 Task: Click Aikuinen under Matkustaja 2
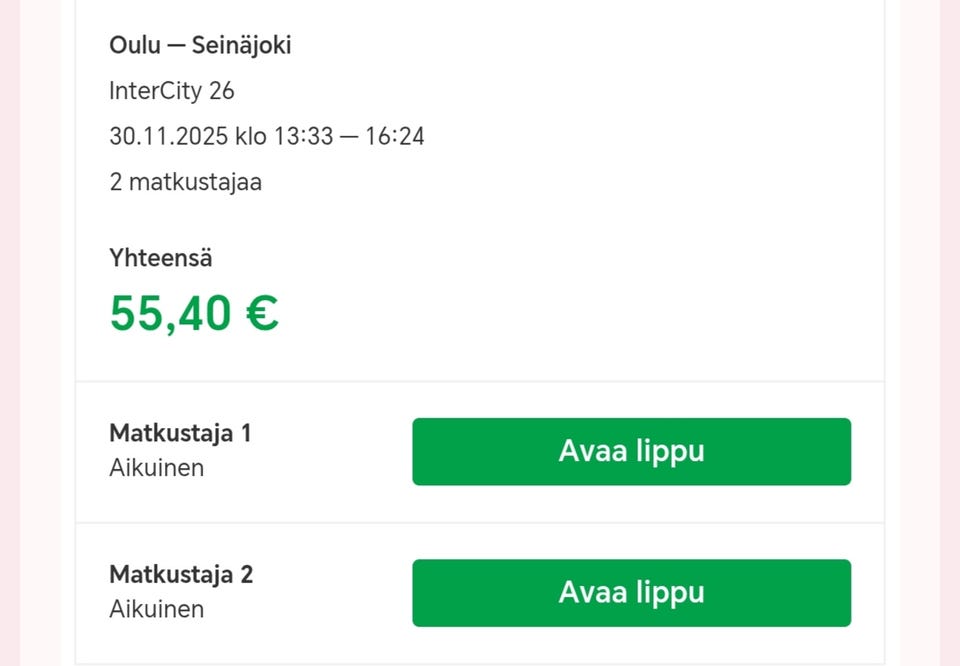click(156, 609)
